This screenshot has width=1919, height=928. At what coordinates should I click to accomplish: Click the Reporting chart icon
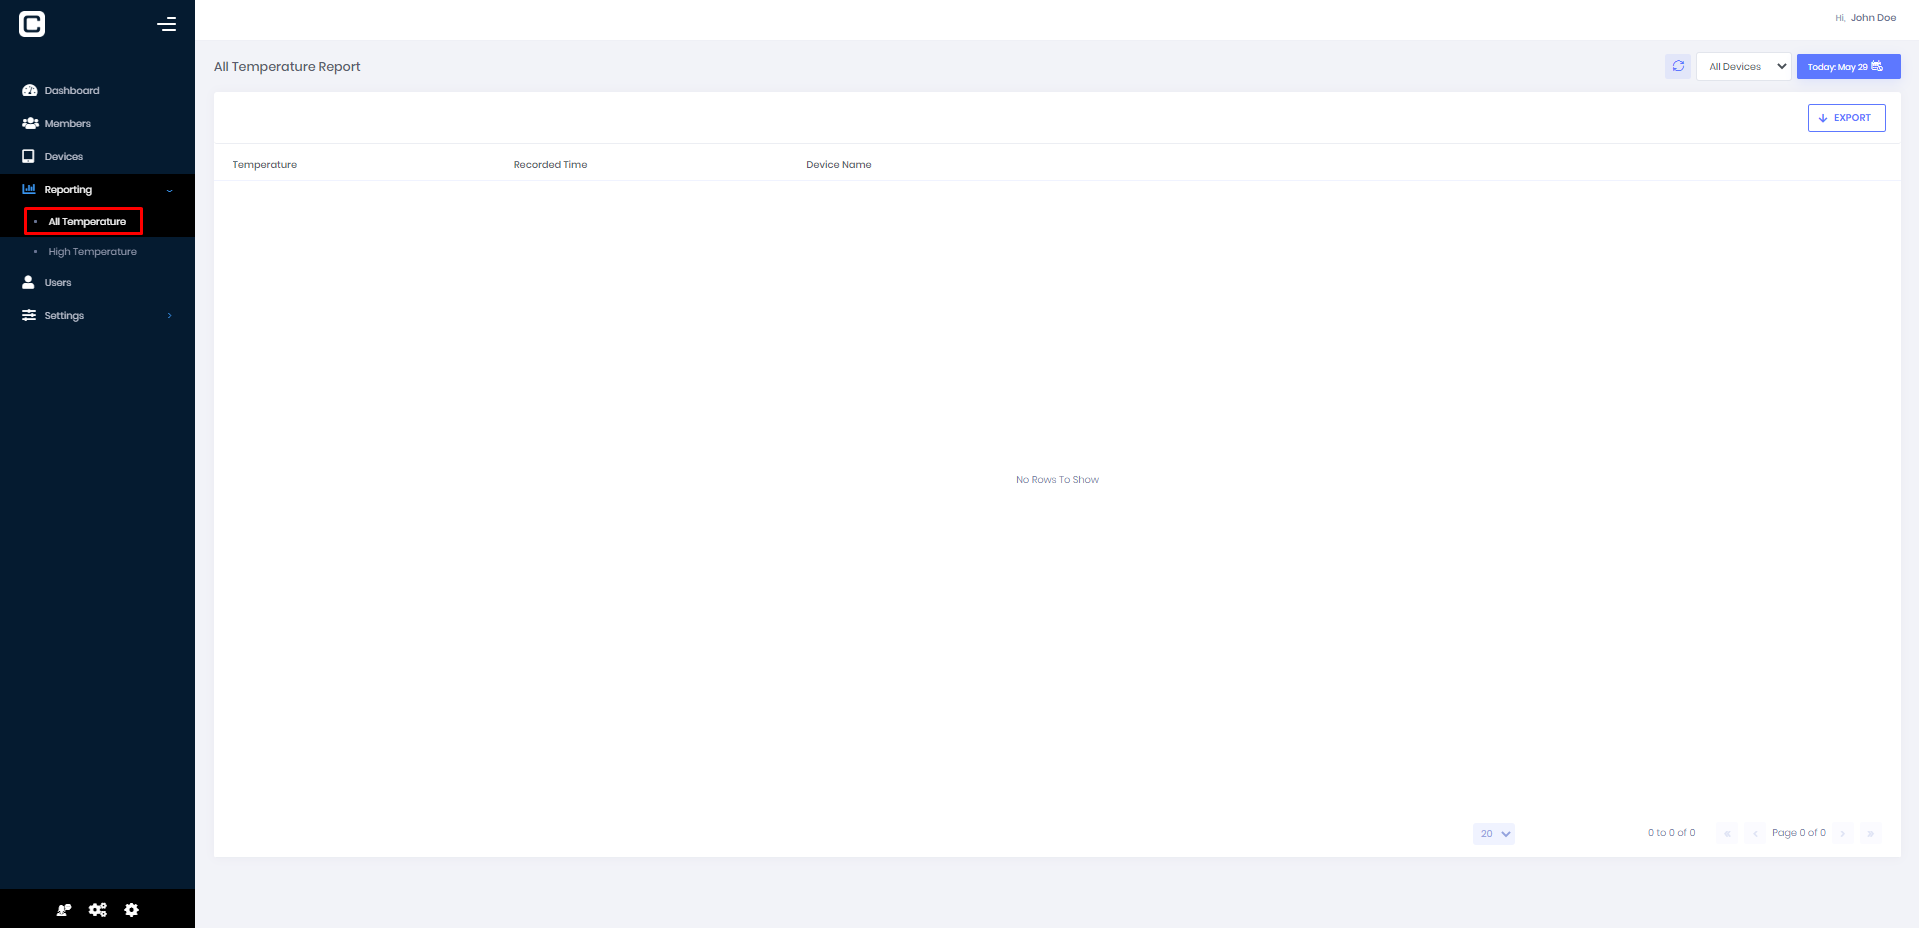point(28,188)
